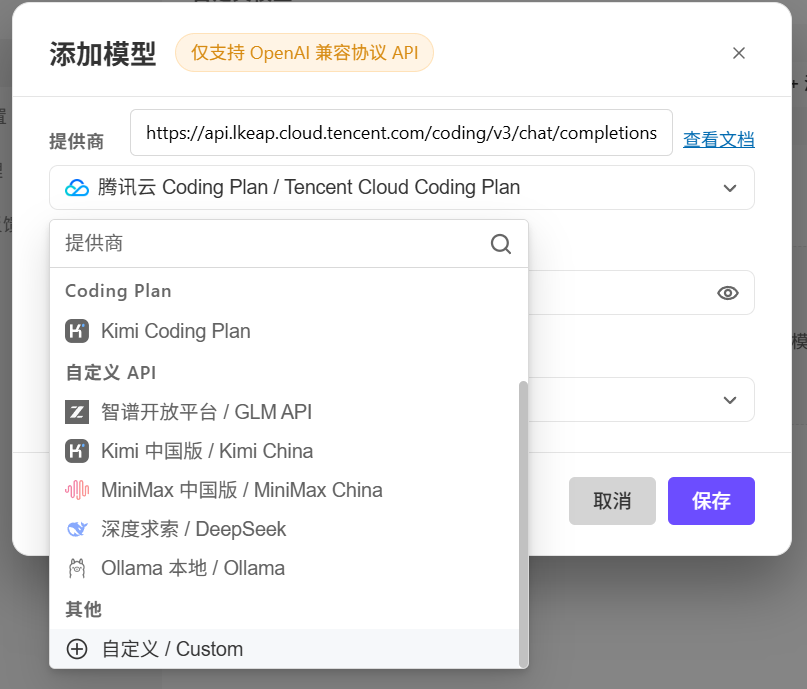Screen dimensions: 807x689
Task: Click the 自定义 API group header
Action: point(111,372)
